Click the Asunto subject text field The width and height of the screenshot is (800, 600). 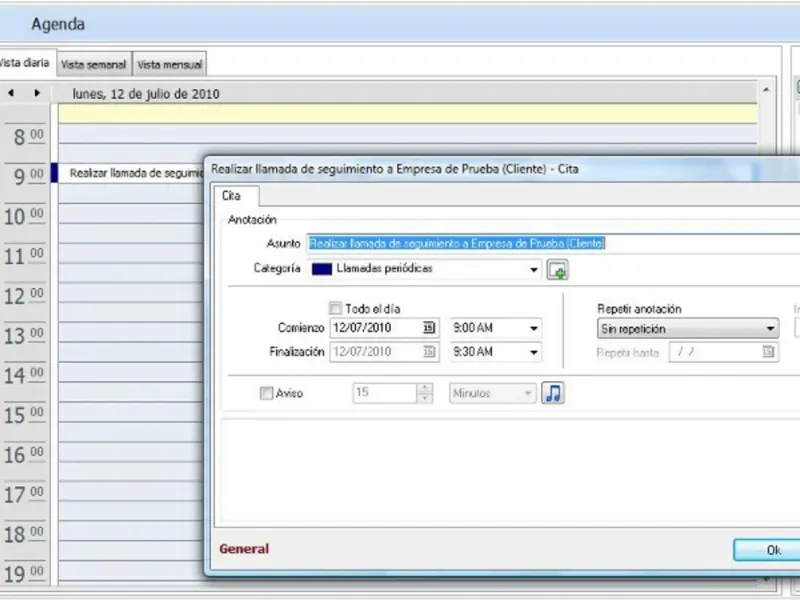(553, 243)
